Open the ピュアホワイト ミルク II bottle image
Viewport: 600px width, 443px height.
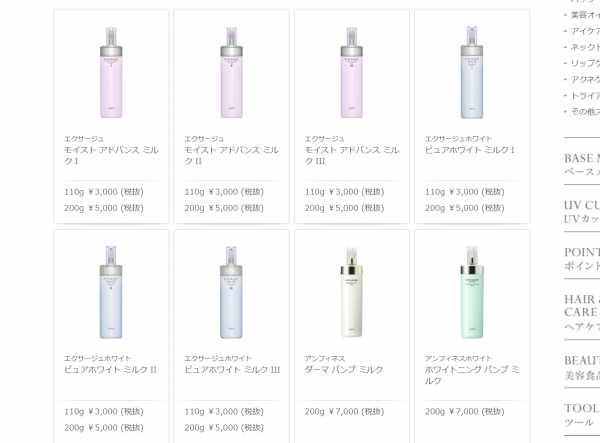click(x=111, y=292)
